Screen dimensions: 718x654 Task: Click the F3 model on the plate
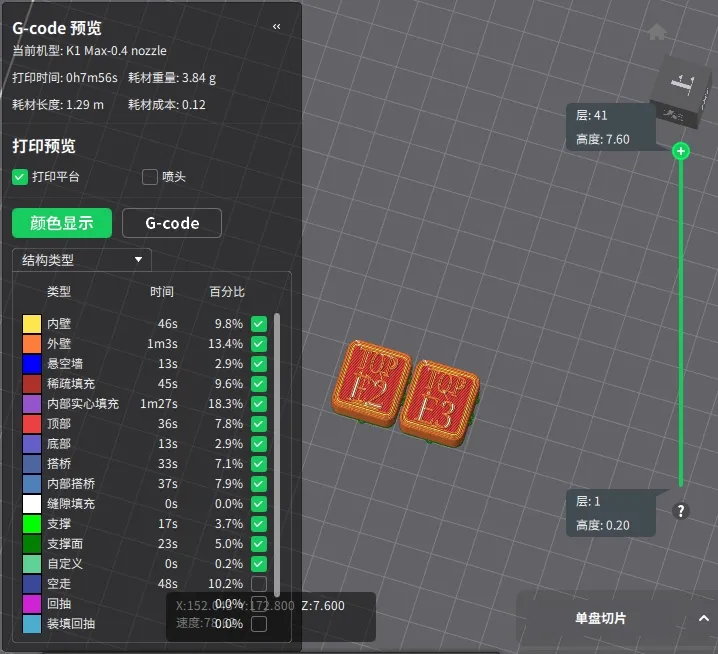point(439,399)
